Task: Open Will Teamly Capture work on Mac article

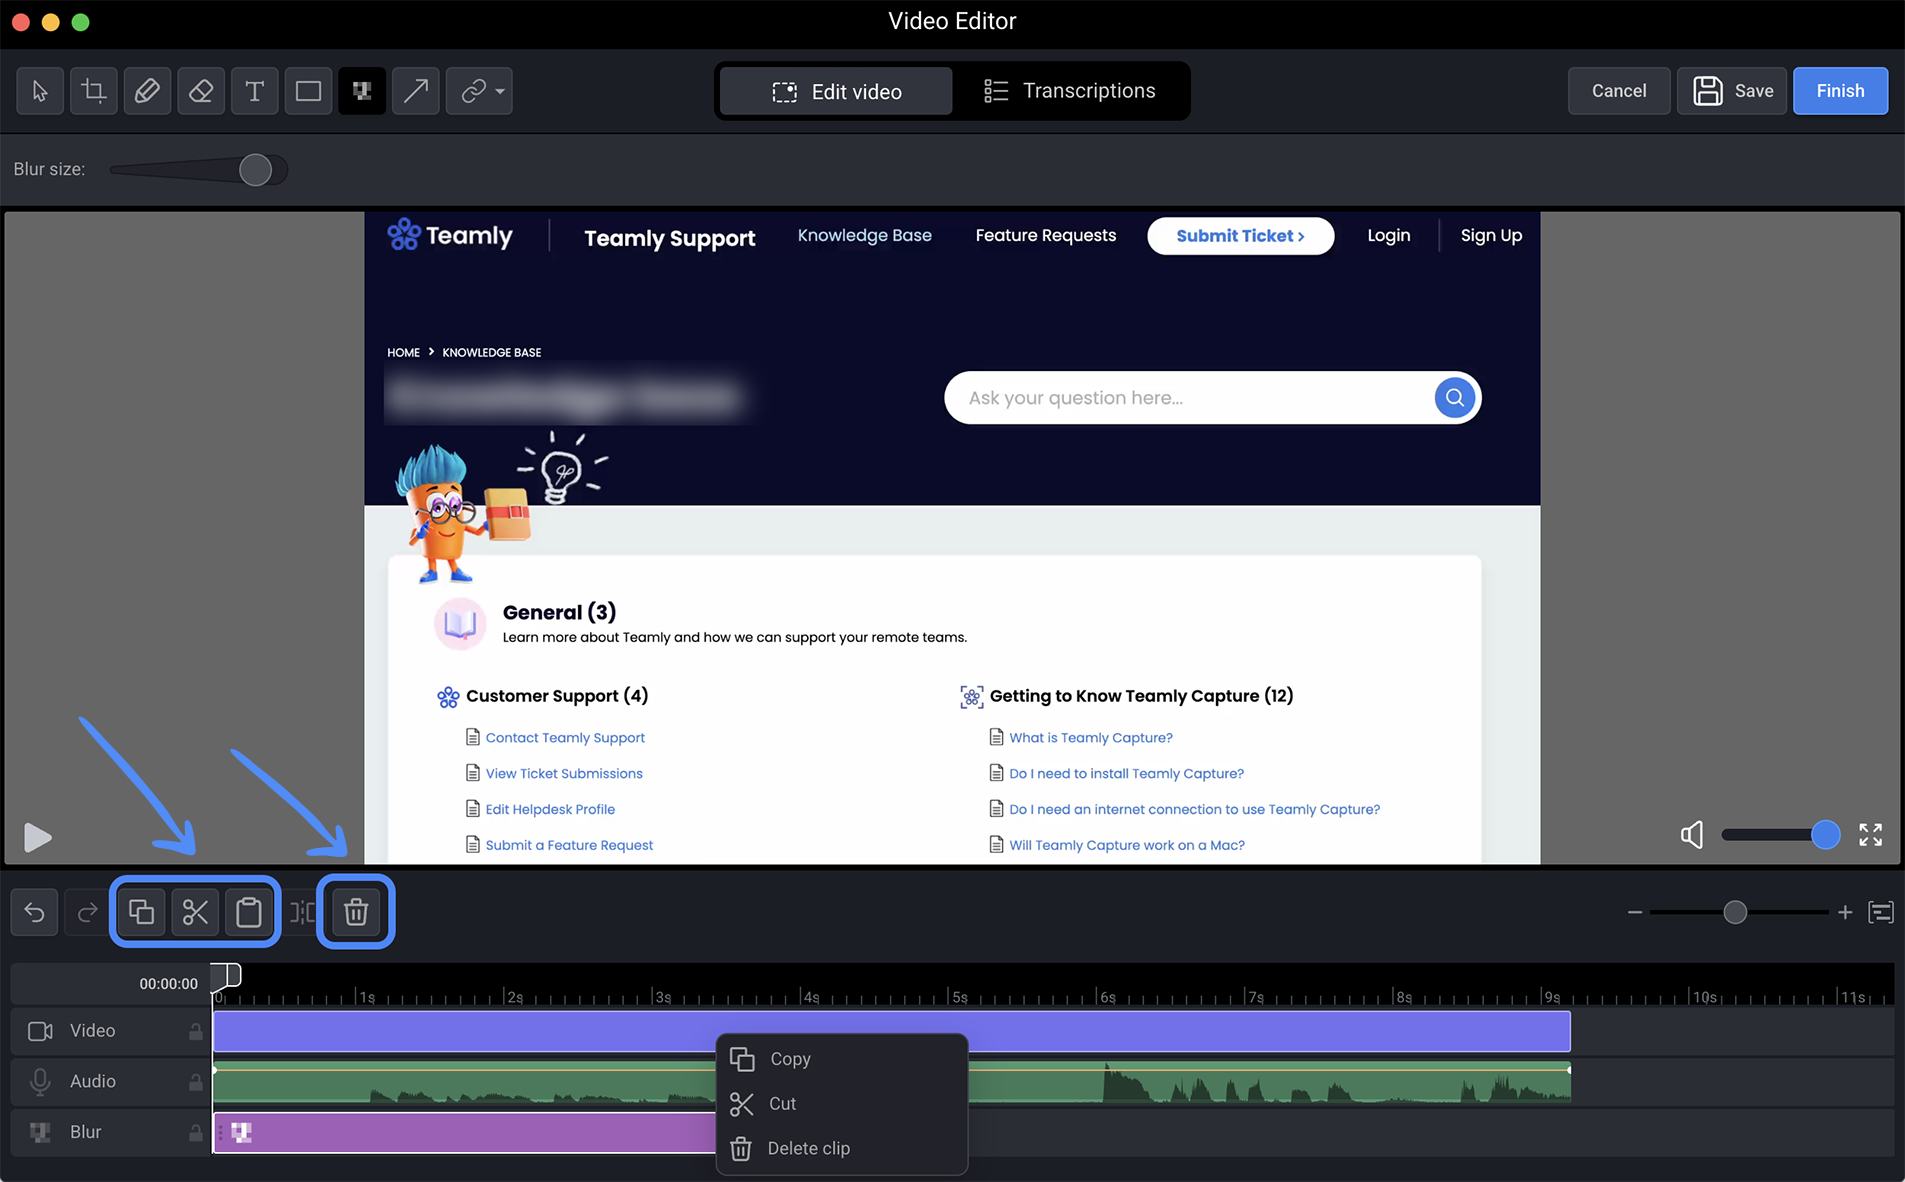Action: click(x=1127, y=846)
